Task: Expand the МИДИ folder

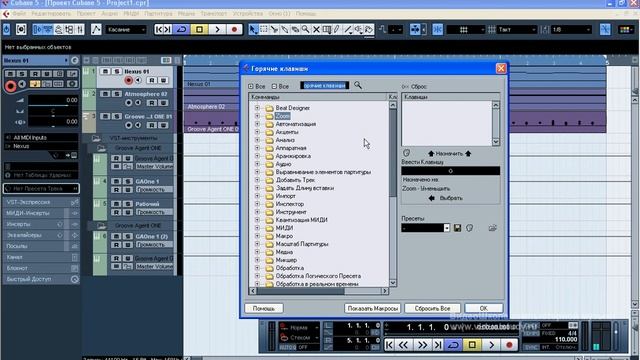Action: [257, 228]
